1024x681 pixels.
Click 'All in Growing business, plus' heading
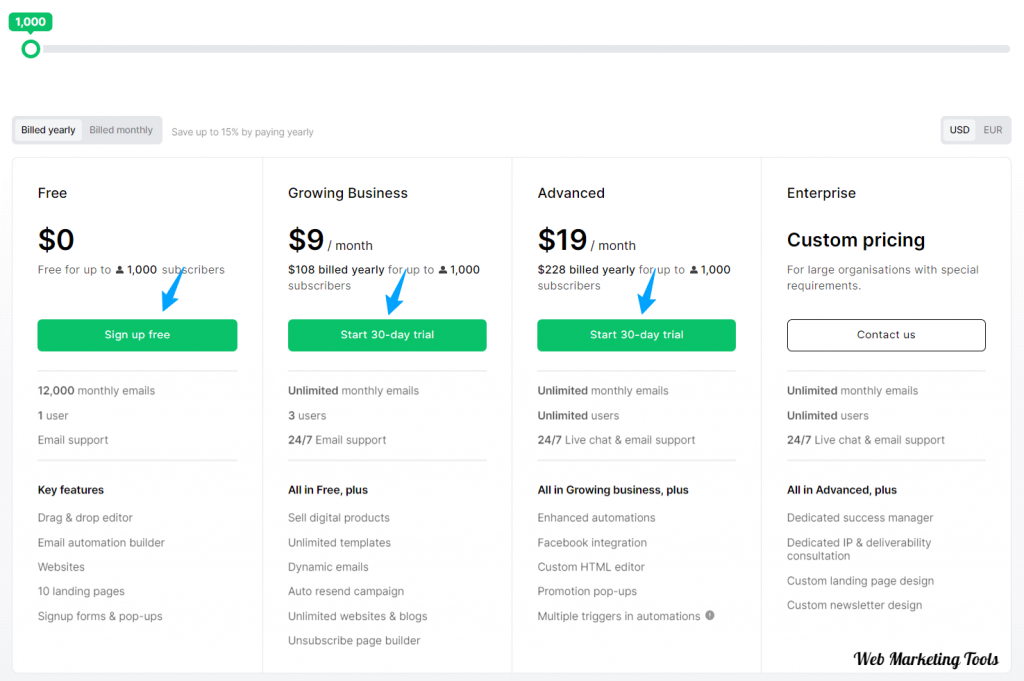613,490
